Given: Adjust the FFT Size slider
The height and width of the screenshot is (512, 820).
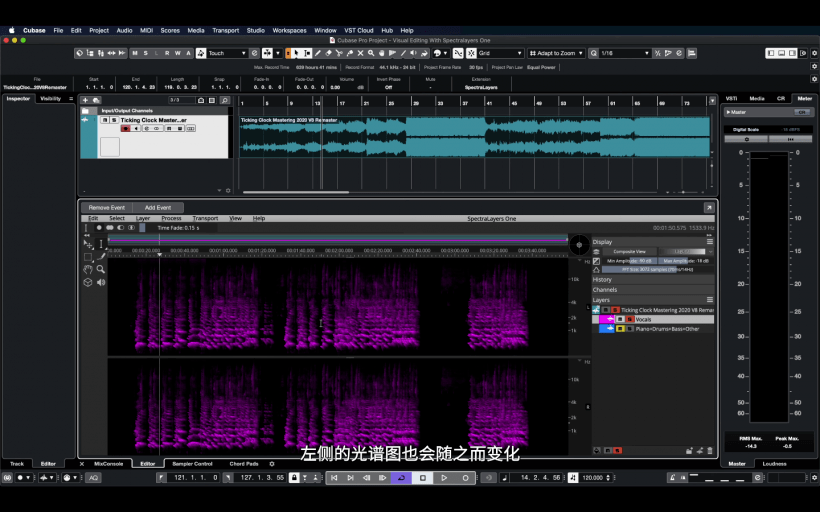Looking at the screenshot, I should (657, 270).
